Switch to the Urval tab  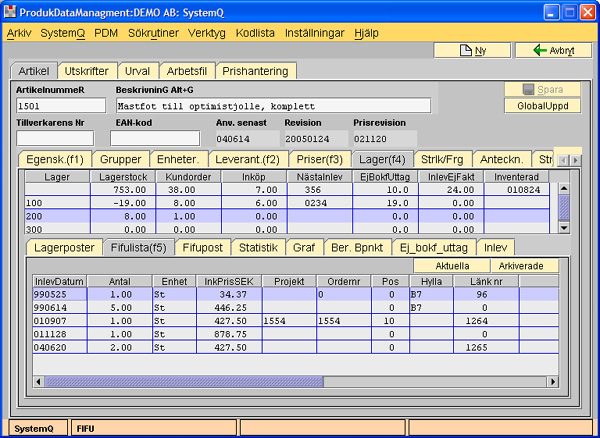pos(137,71)
